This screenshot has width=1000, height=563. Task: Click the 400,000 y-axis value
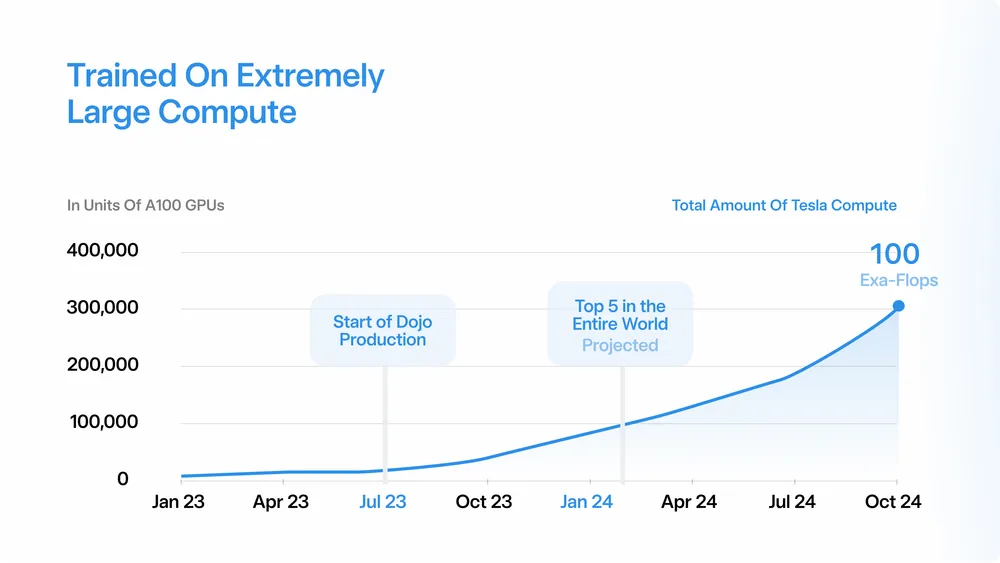(x=103, y=250)
